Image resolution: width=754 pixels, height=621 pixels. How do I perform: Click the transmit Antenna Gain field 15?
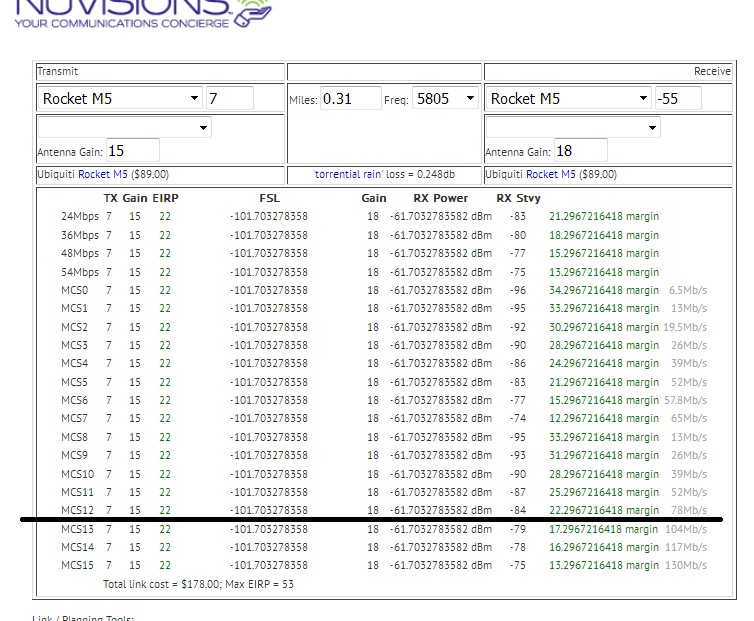tap(133, 151)
